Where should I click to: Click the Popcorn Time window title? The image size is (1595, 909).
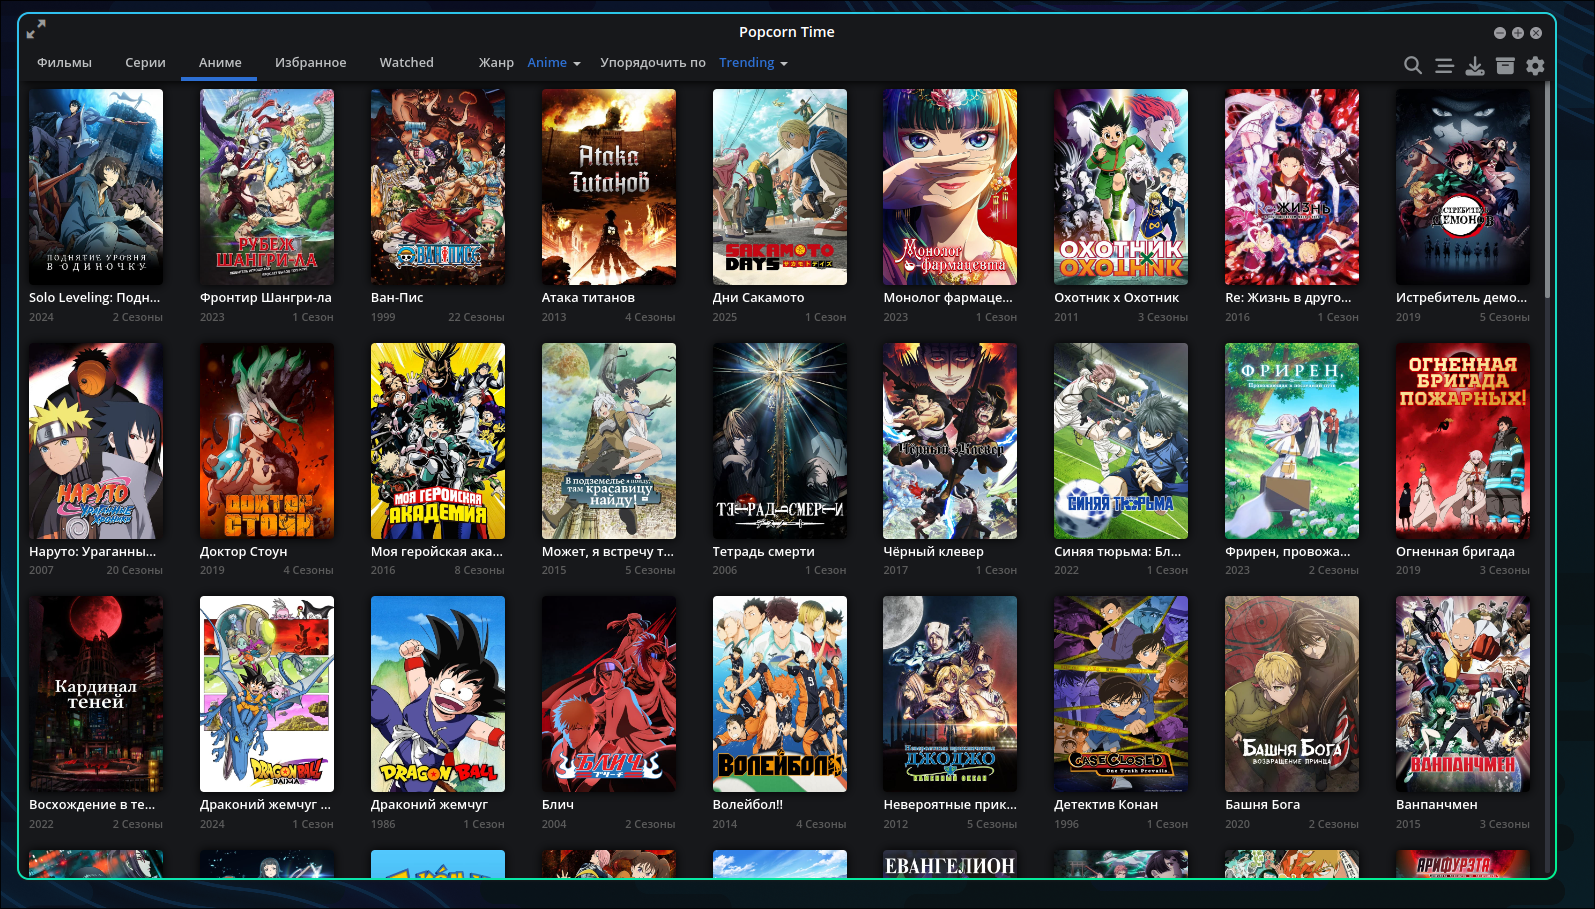click(x=787, y=32)
